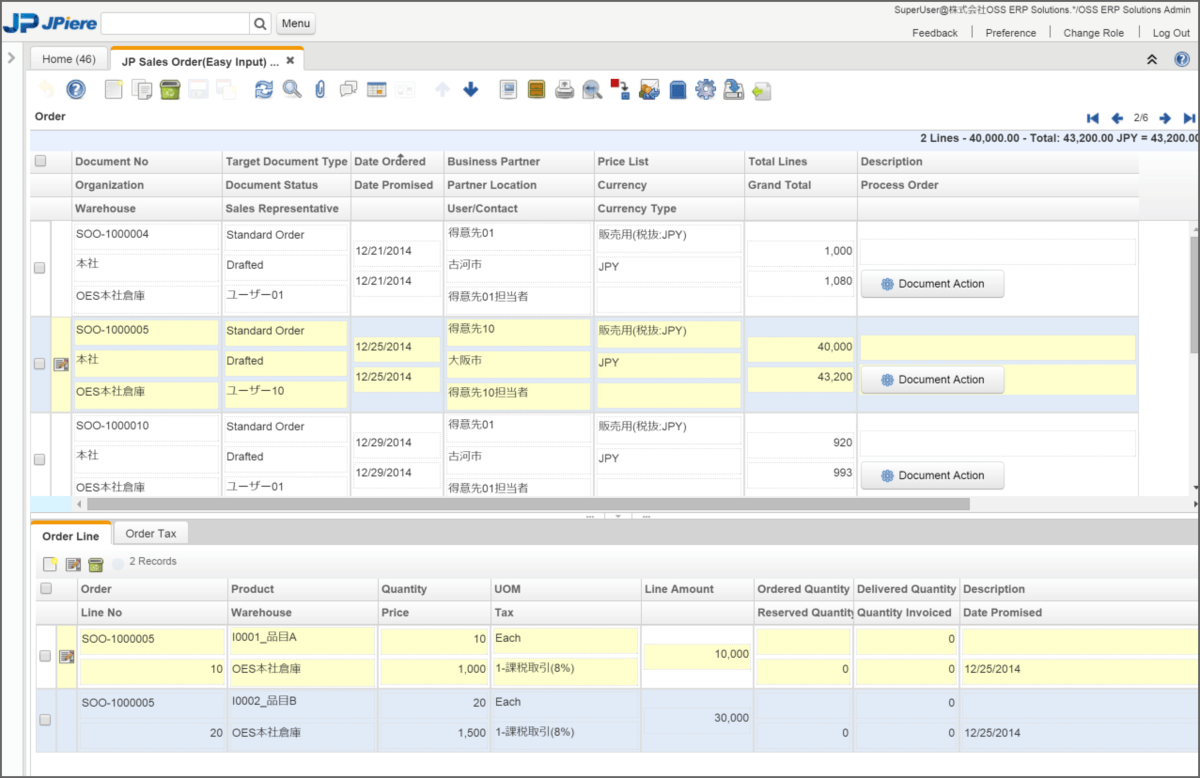
Task: Click the Log Out link
Action: [x=1171, y=33]
